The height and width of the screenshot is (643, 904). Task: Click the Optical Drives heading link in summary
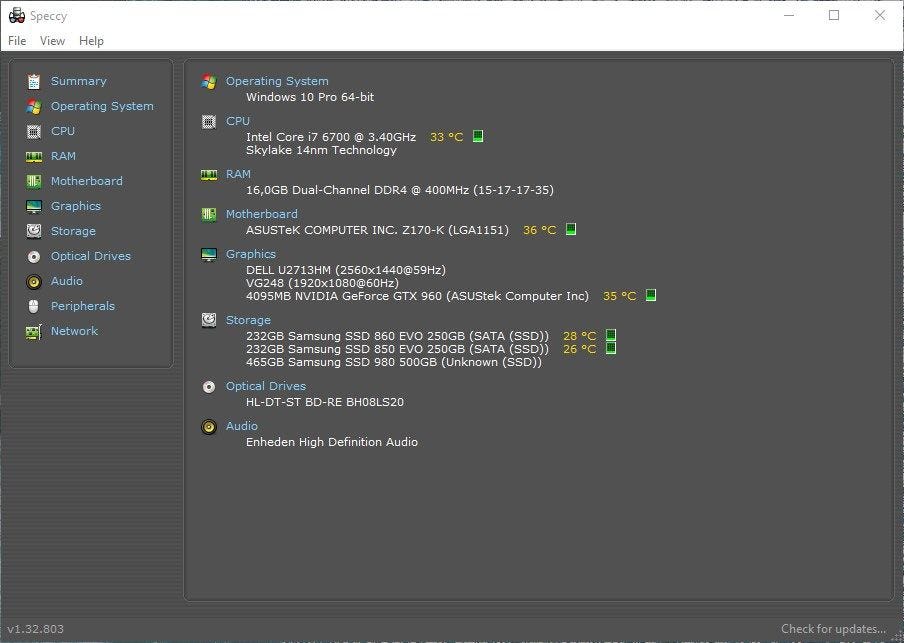point(266,386)
